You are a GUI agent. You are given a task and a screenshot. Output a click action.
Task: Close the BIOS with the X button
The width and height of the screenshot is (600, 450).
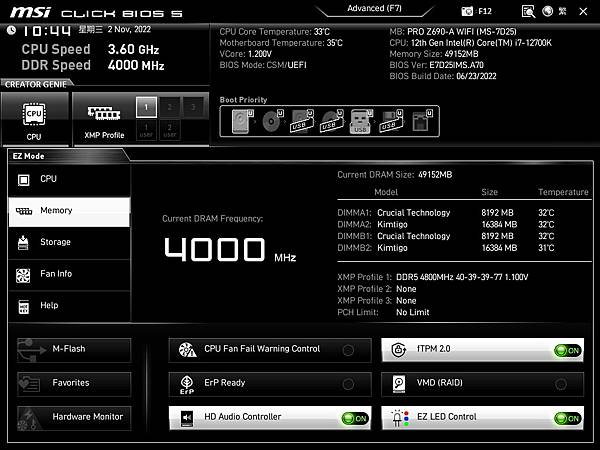[x=583, y=11]
